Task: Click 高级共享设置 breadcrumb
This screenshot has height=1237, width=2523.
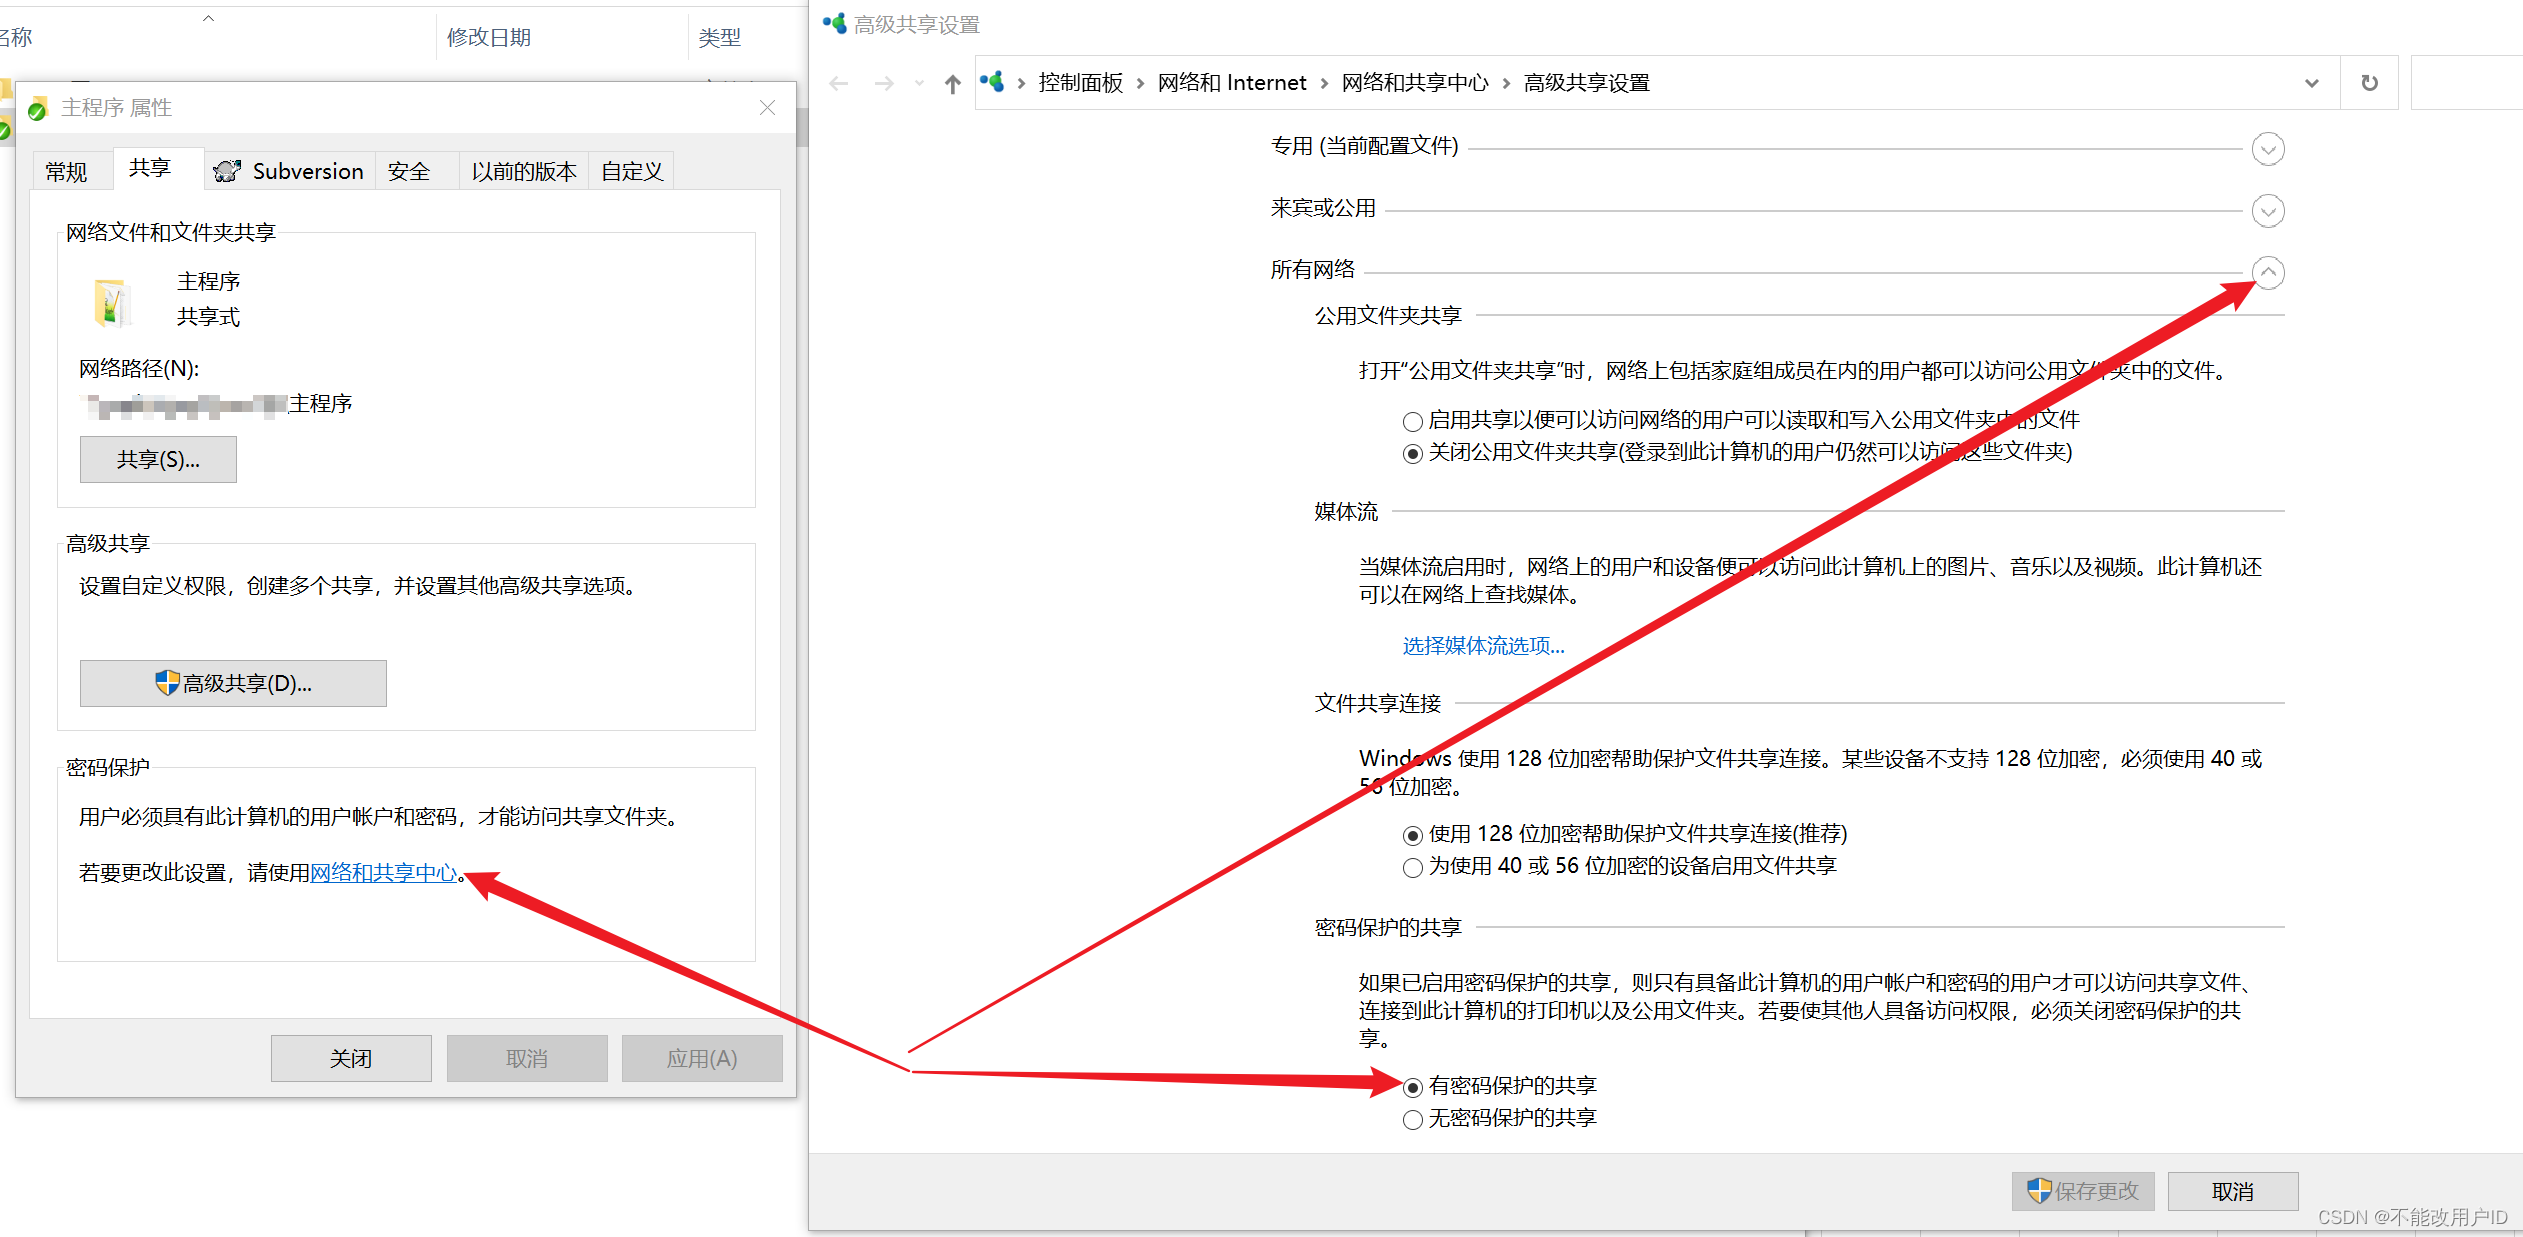Action: click(1587, 83)
